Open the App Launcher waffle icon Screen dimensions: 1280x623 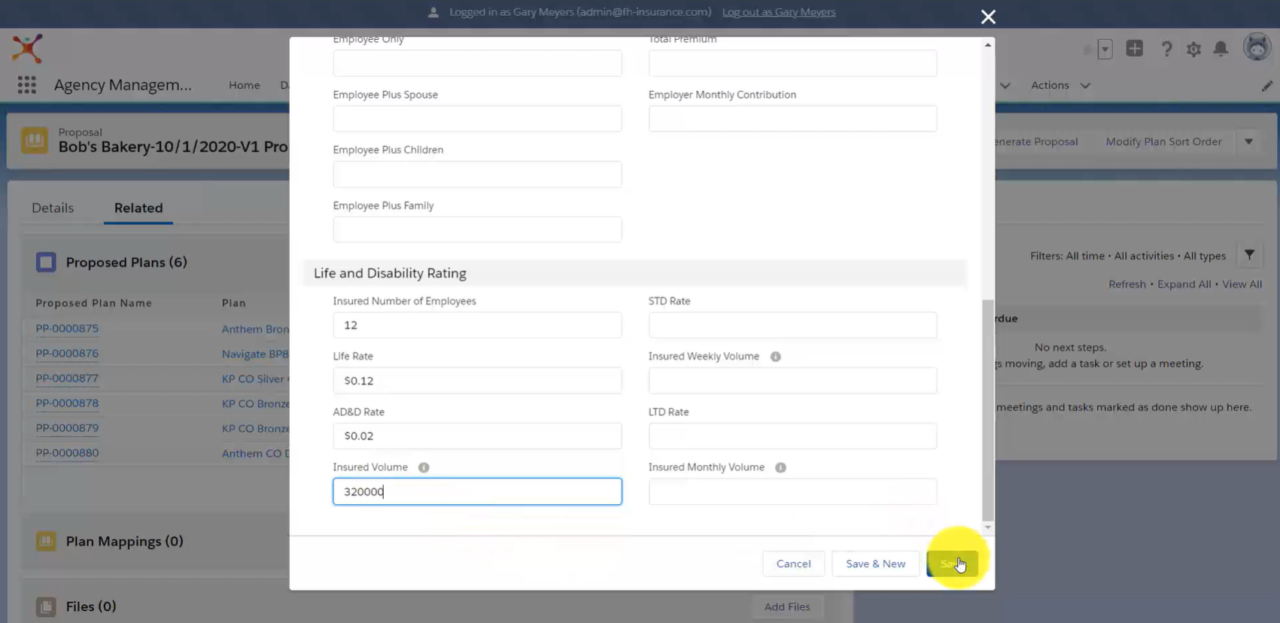tap(27, 85)
